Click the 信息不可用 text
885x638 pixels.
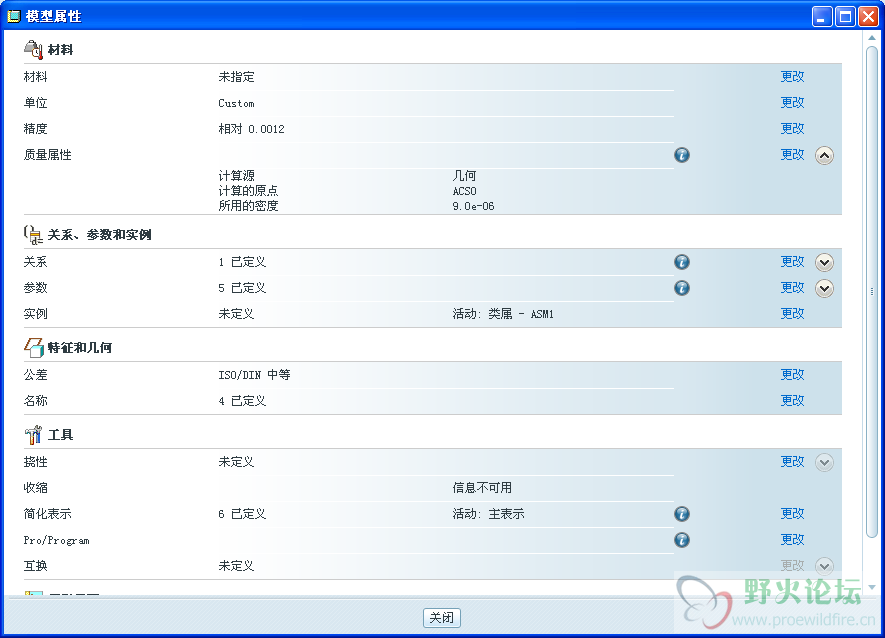click(481, 488)
